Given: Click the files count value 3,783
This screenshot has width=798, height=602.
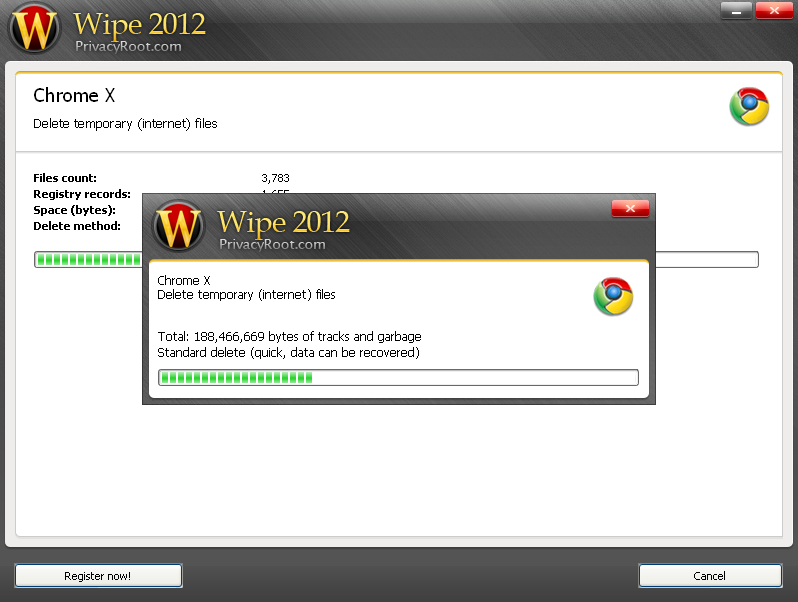Looking at the screenshot, I should click(x=275, y=178).
